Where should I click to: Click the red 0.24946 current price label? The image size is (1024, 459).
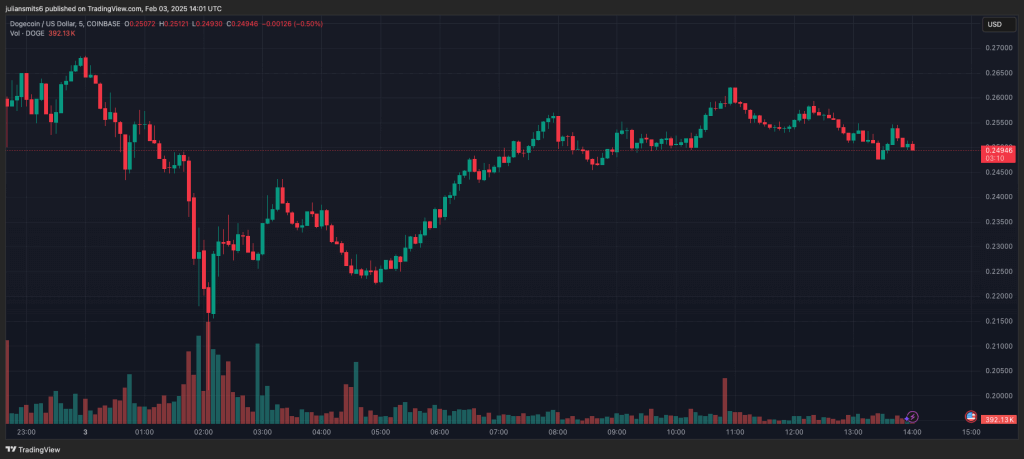(999, 150)
